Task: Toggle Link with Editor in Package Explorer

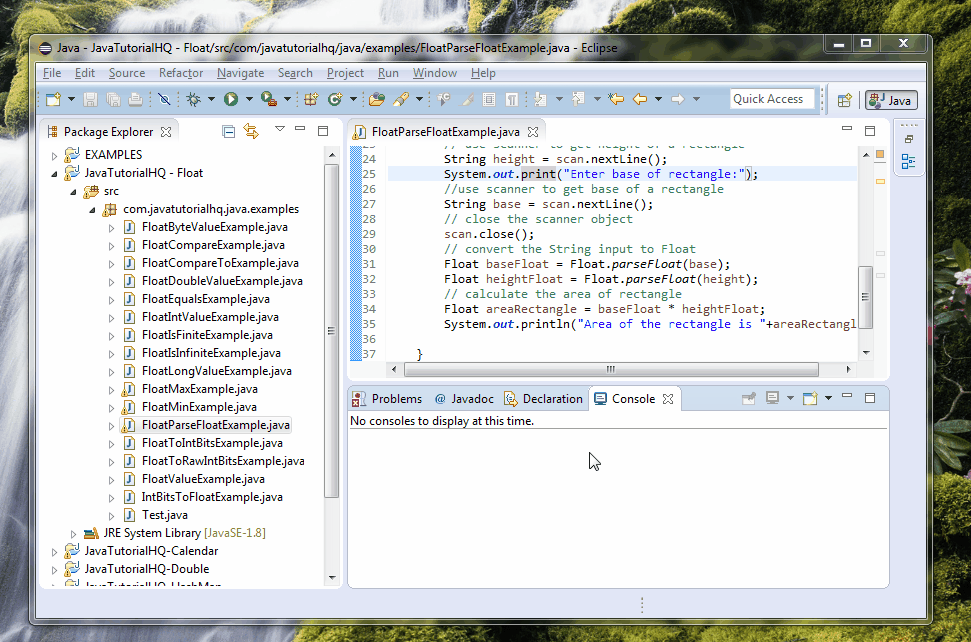Action: 251,131
